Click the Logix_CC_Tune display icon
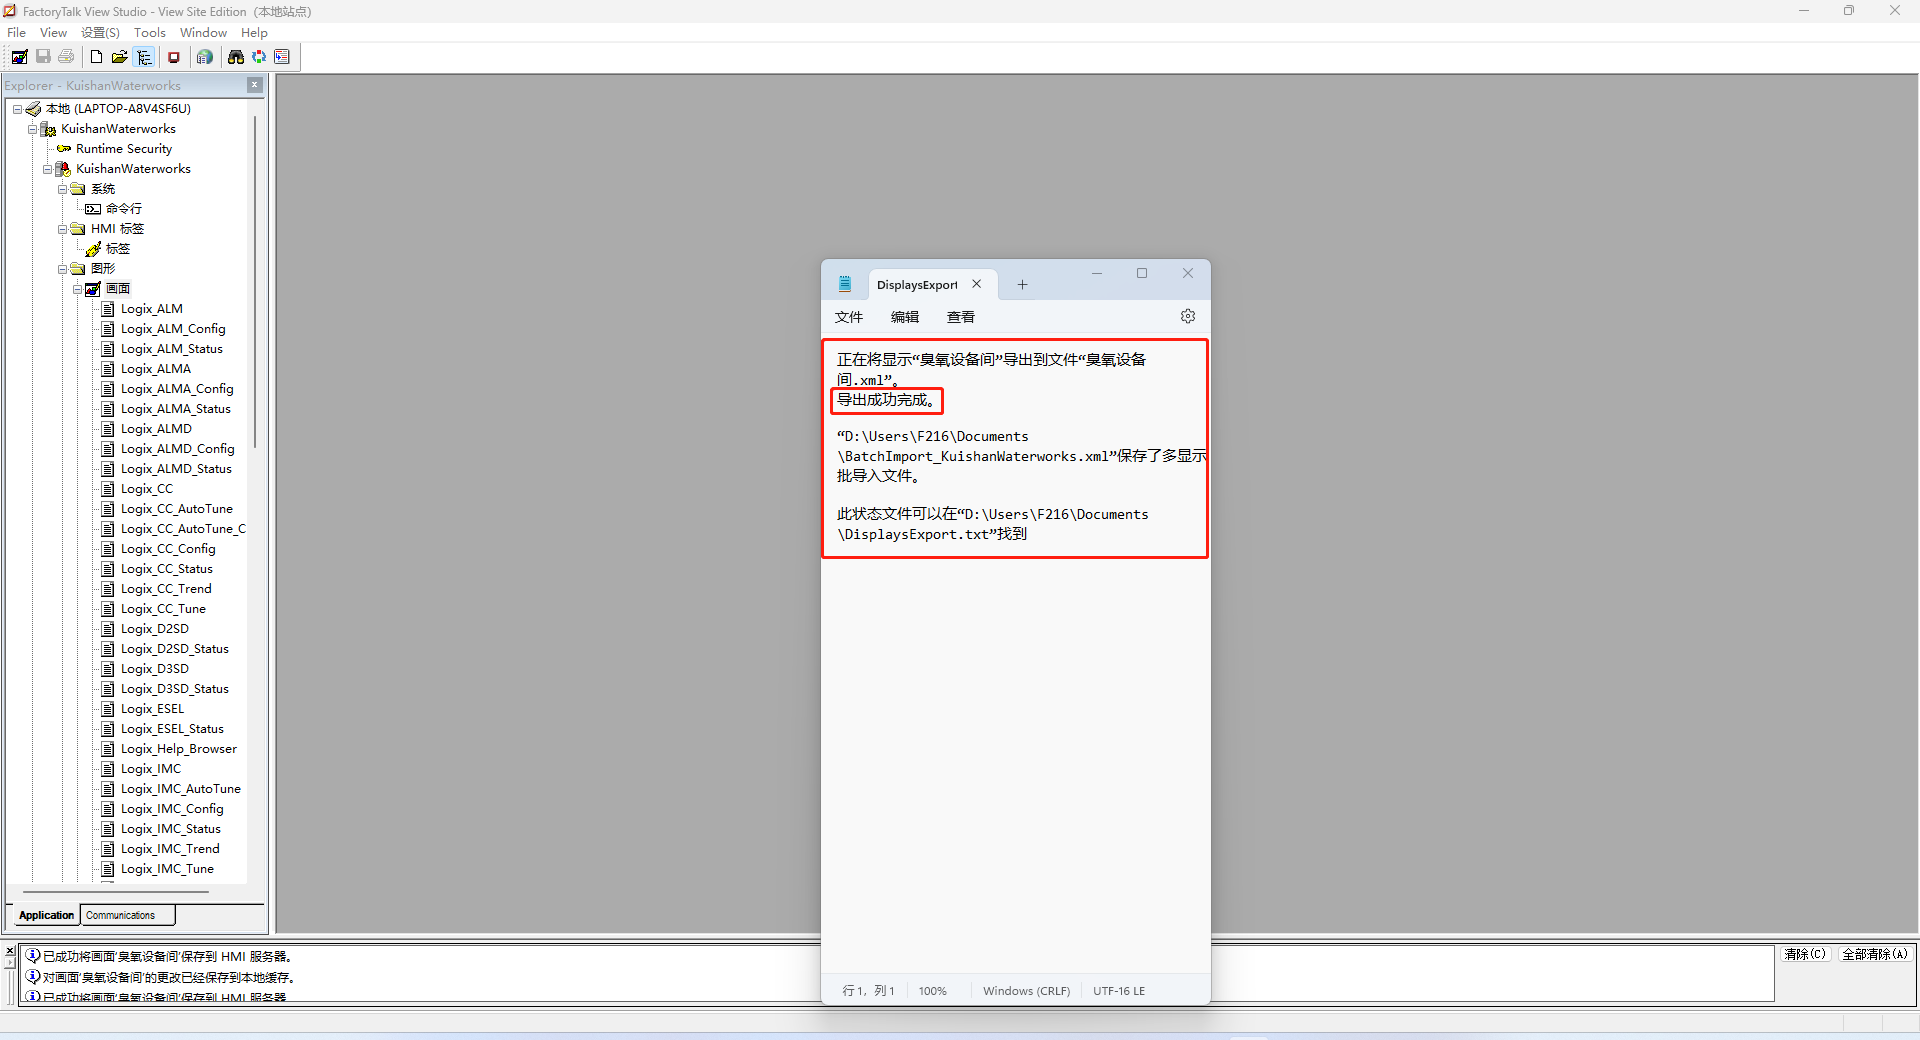 pos(108,609)
